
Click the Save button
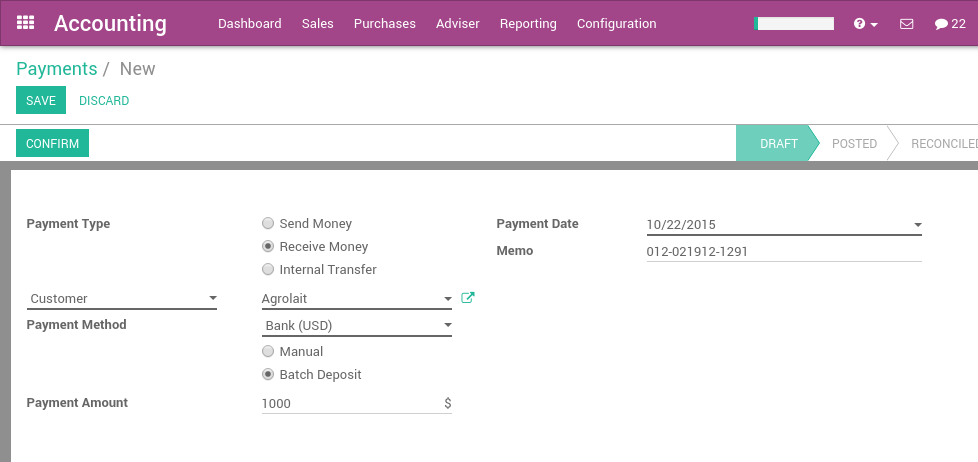pos(41,101)
